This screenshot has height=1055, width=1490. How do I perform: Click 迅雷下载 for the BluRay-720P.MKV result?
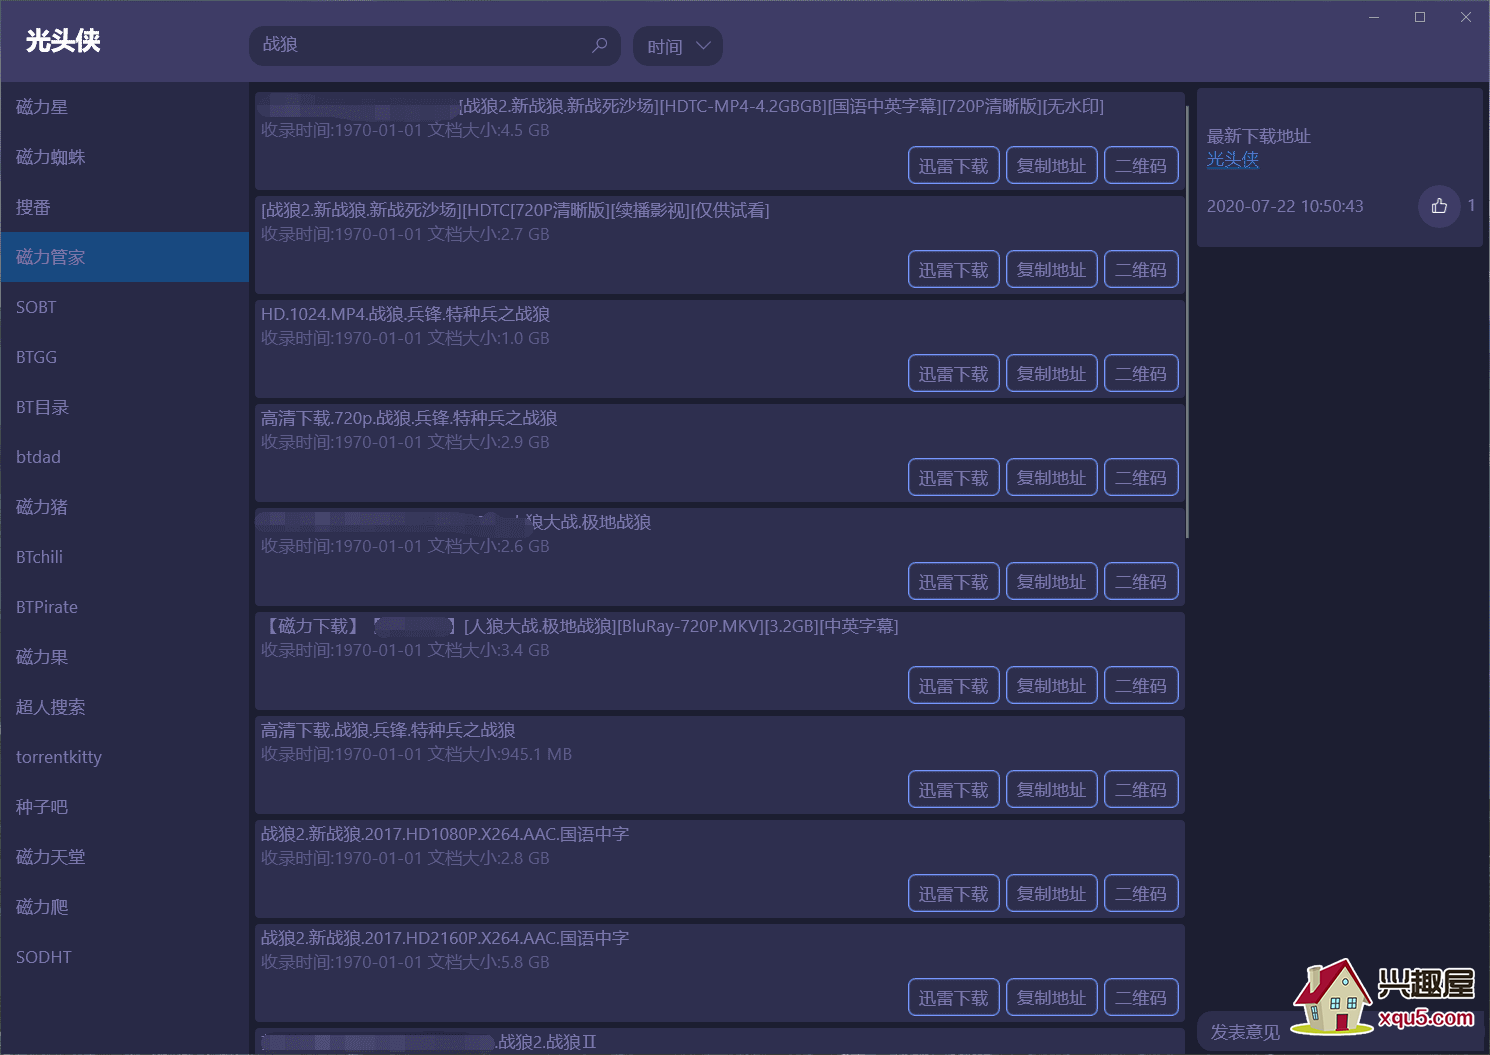[953, 686]
